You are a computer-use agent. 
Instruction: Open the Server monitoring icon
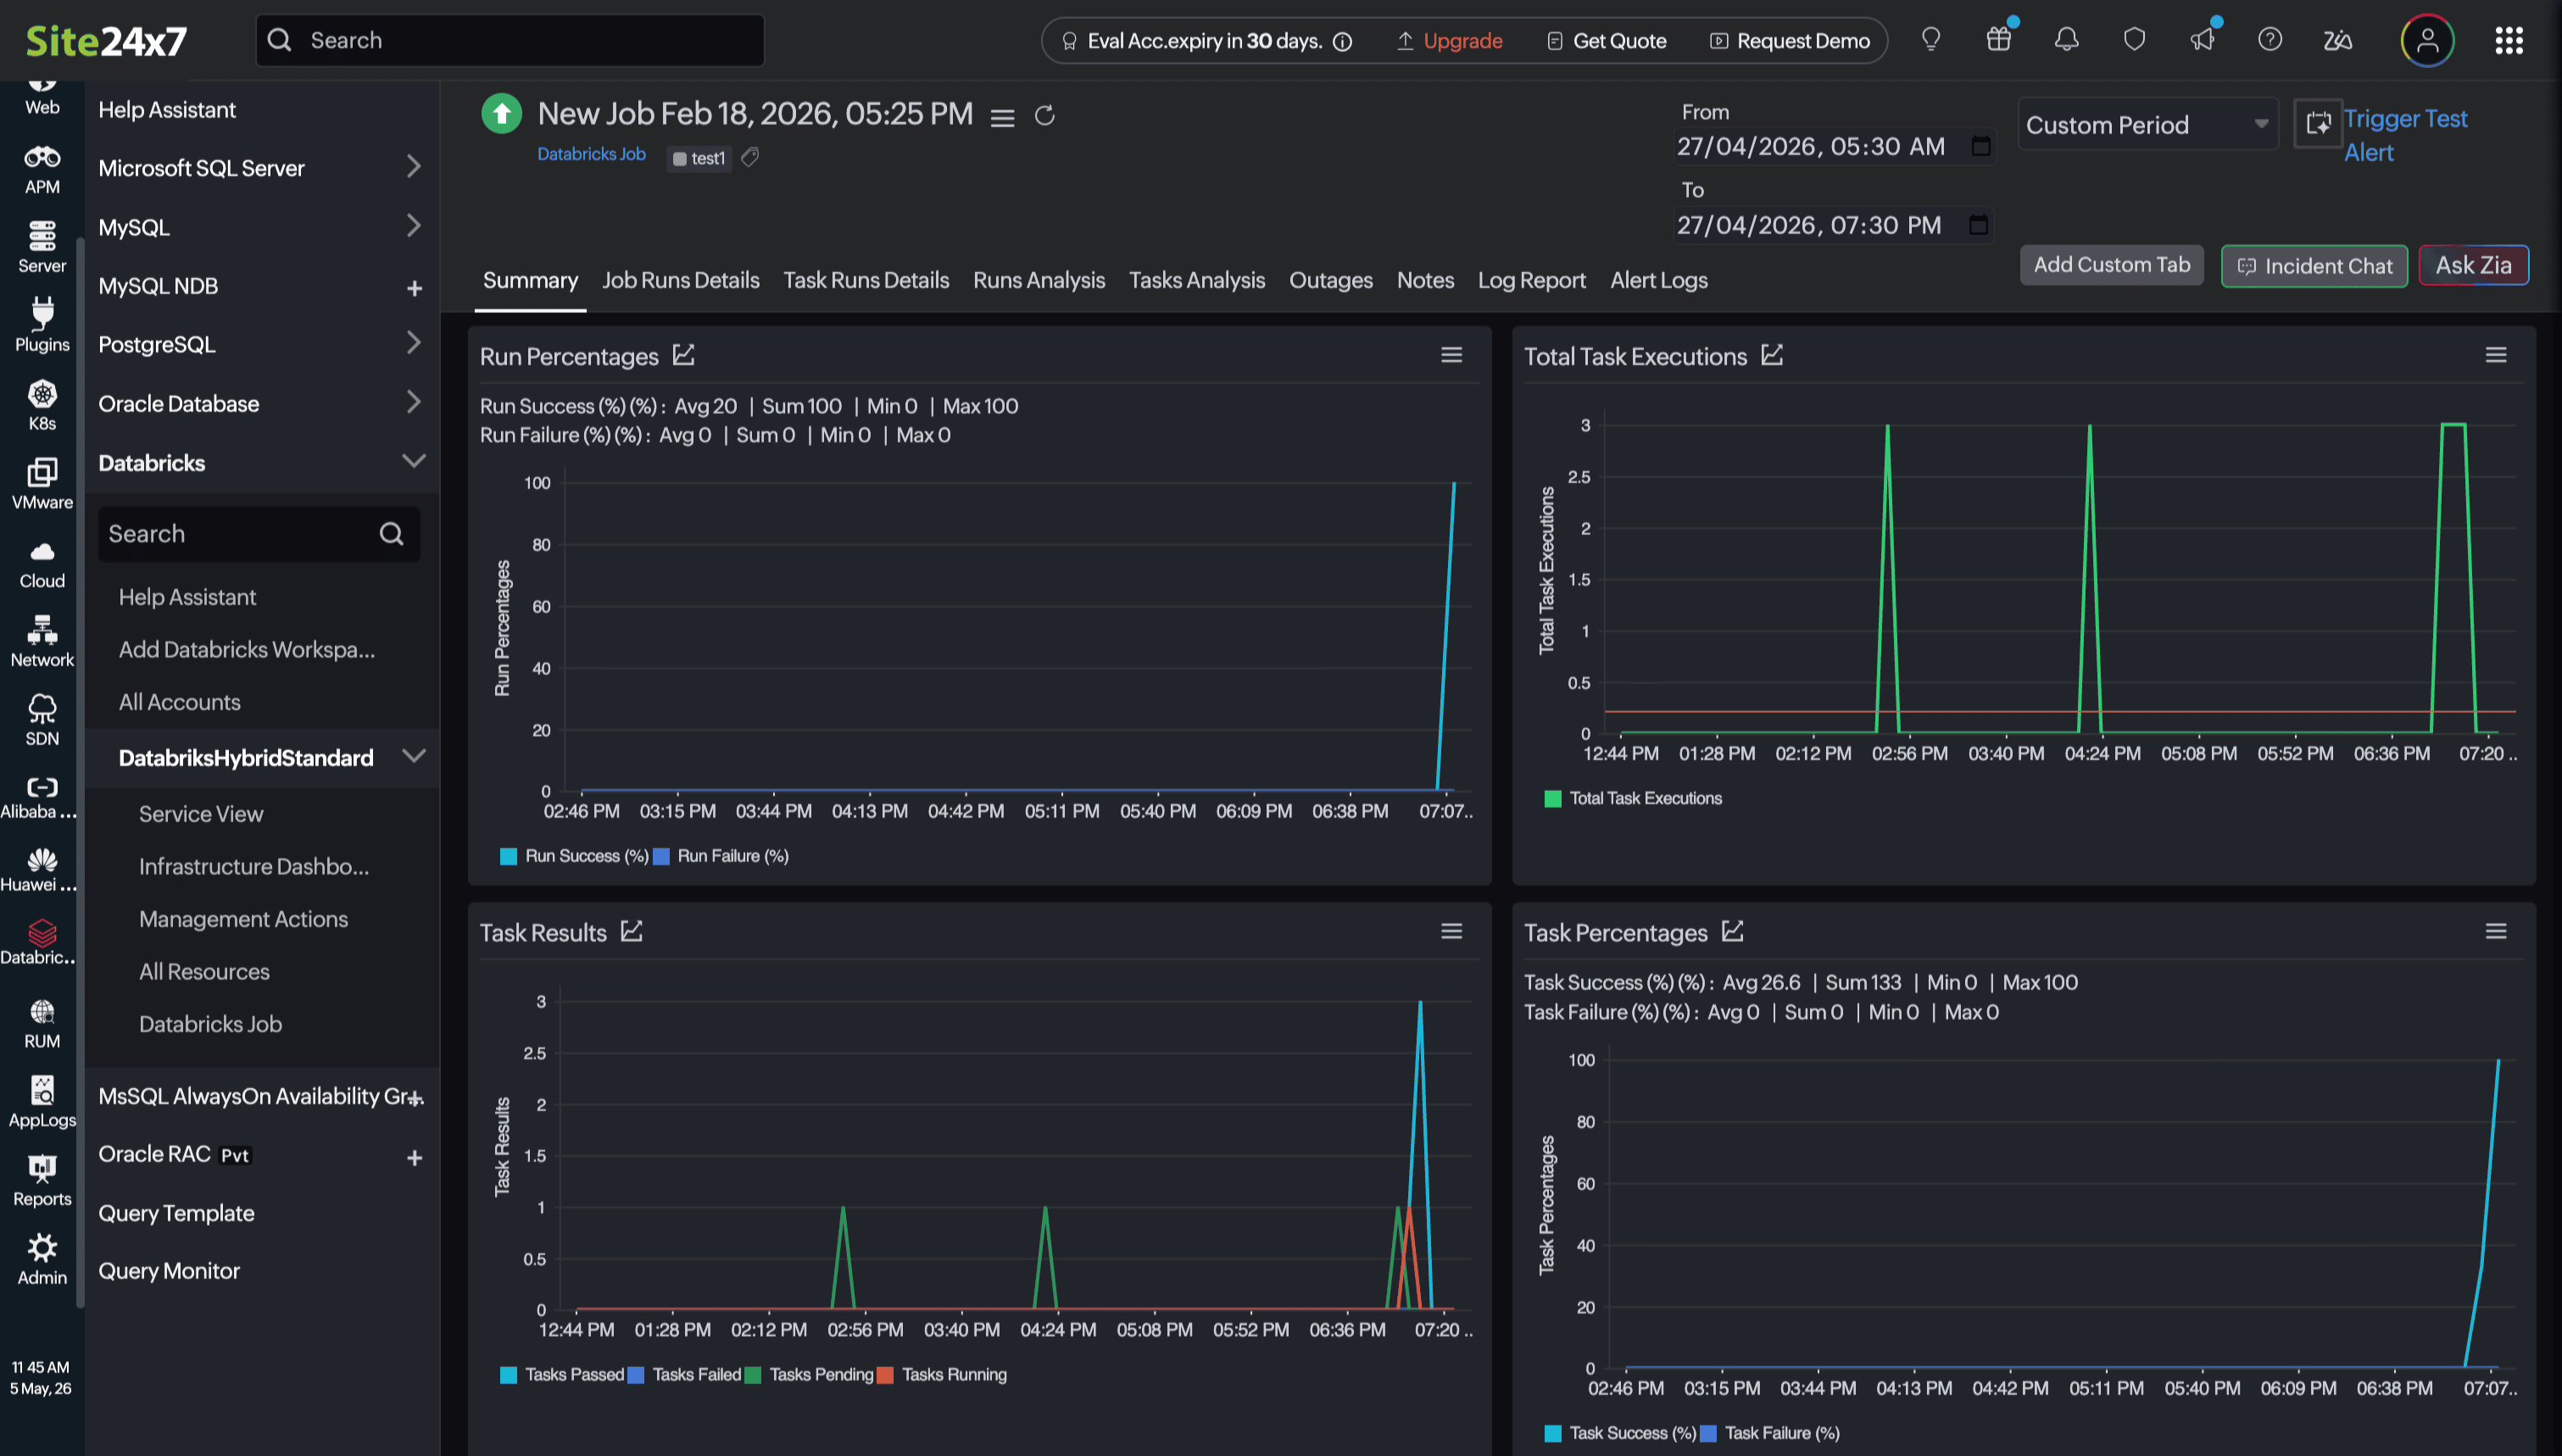tap(42, 247)
